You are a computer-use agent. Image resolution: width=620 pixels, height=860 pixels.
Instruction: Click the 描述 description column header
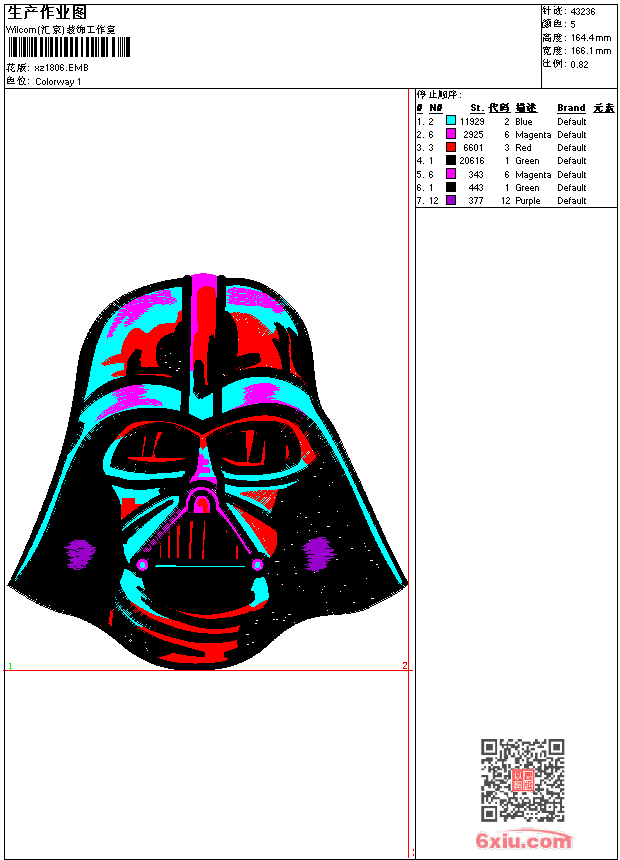[526, 108]
